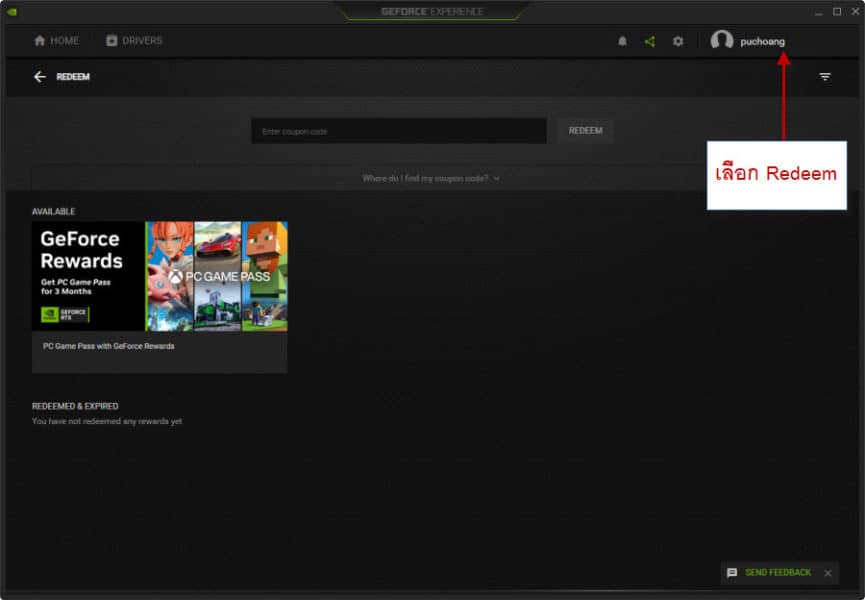Viewport: 865px width, 600px height.
Task: Open the filter icon in Redeem header
Action: pyautogui.click(x=825, y=77)
